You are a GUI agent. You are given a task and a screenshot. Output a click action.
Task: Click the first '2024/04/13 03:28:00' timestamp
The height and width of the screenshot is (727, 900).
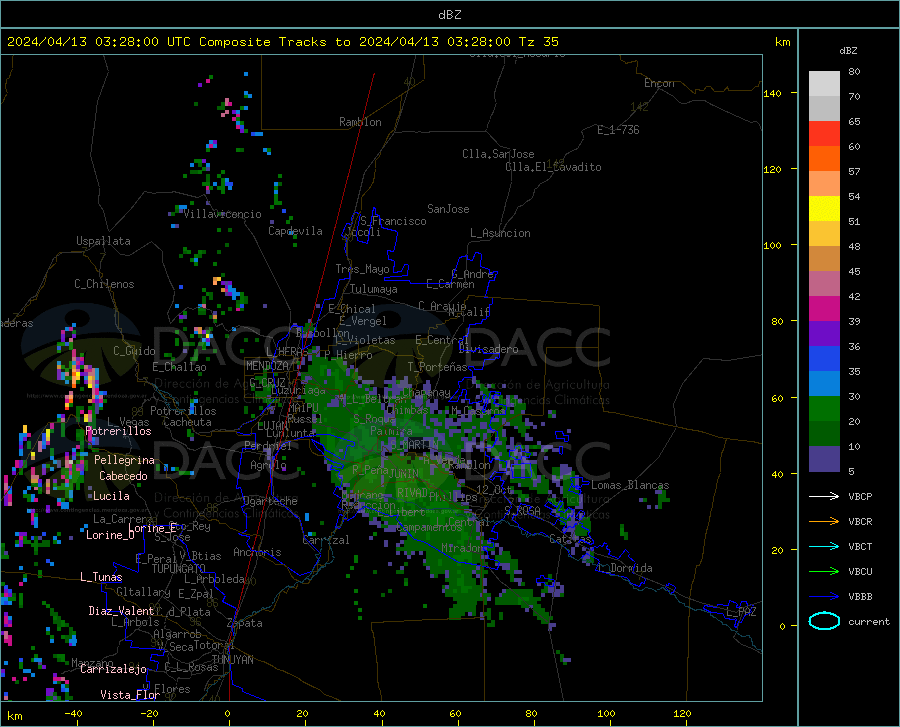[x=83, y=42]
